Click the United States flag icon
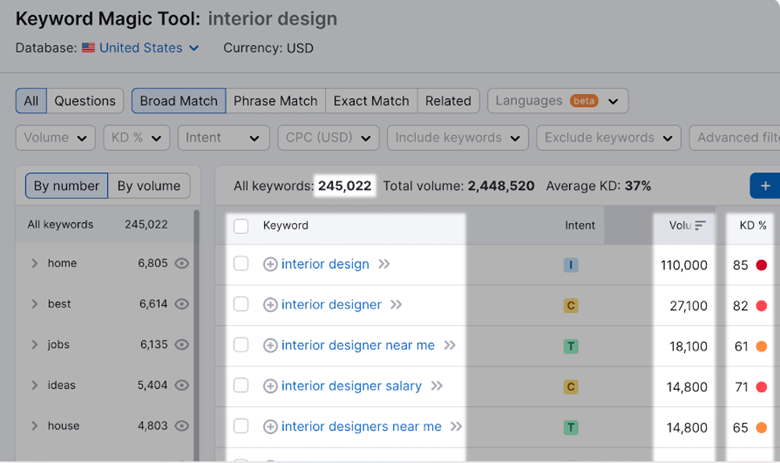The height and width of the screenshot is (463, 780). [x=89, y=48]
